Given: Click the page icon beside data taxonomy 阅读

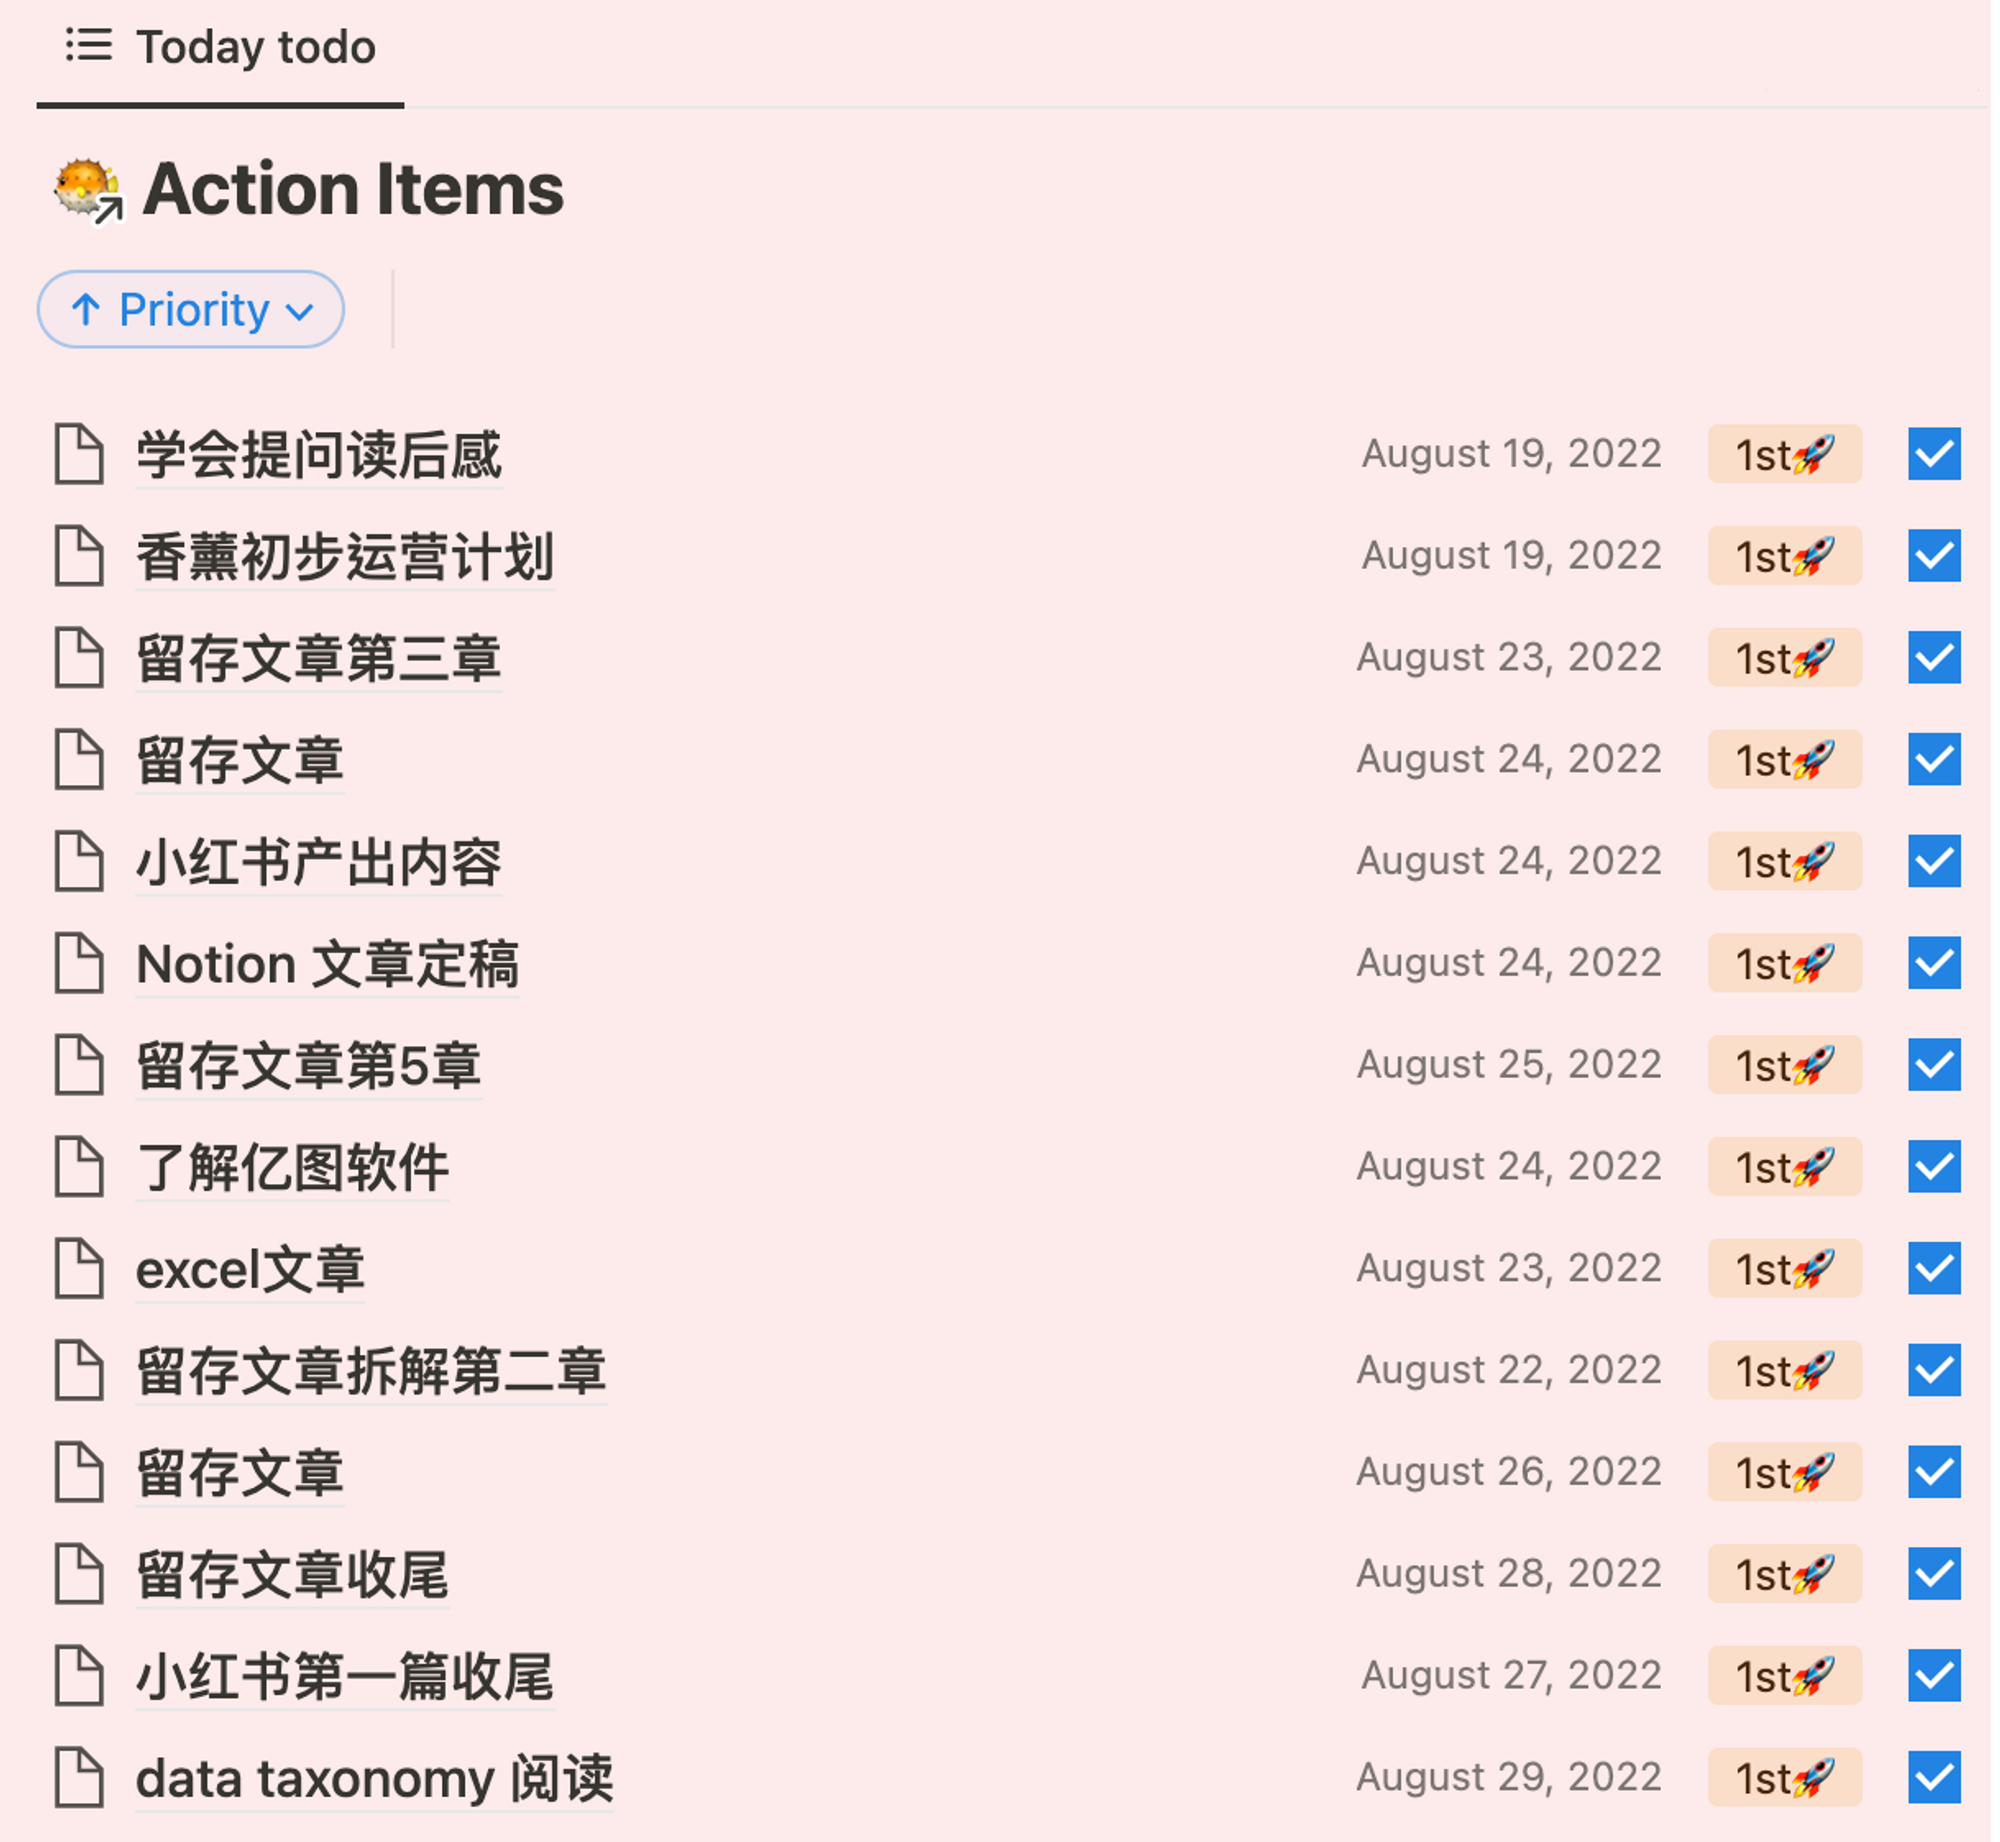Looking at the screenshot, I should pyautogui.click(x=80, y=1777).
